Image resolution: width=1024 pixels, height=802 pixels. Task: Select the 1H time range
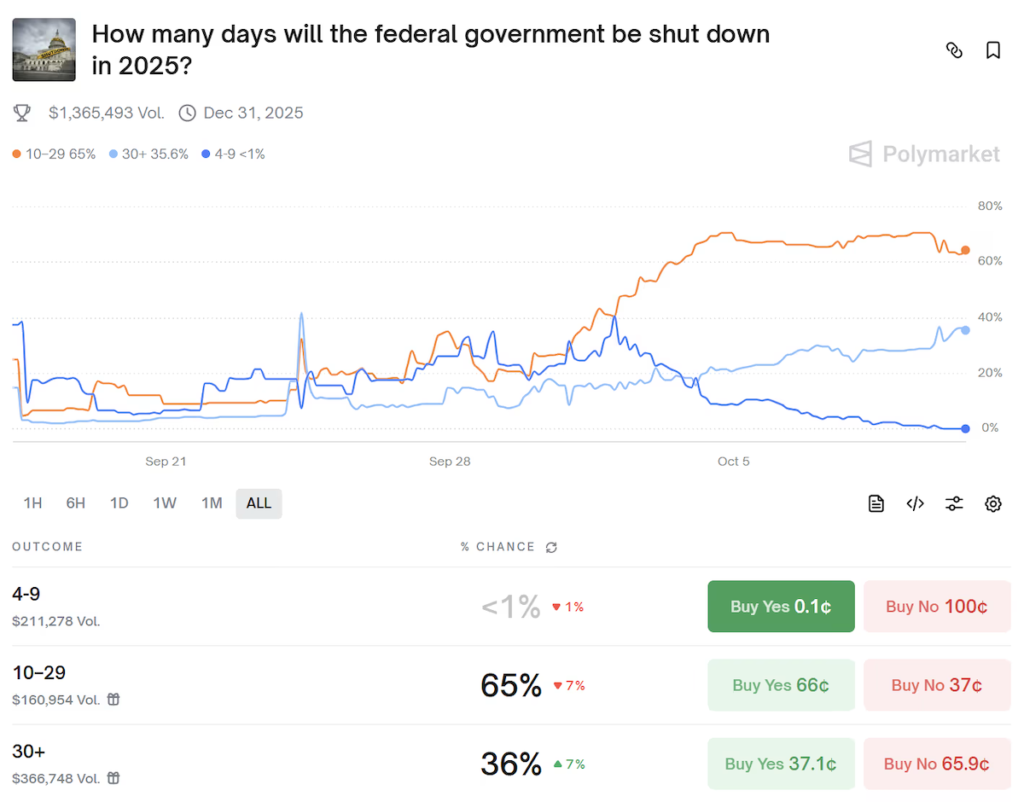click(32, 503)
